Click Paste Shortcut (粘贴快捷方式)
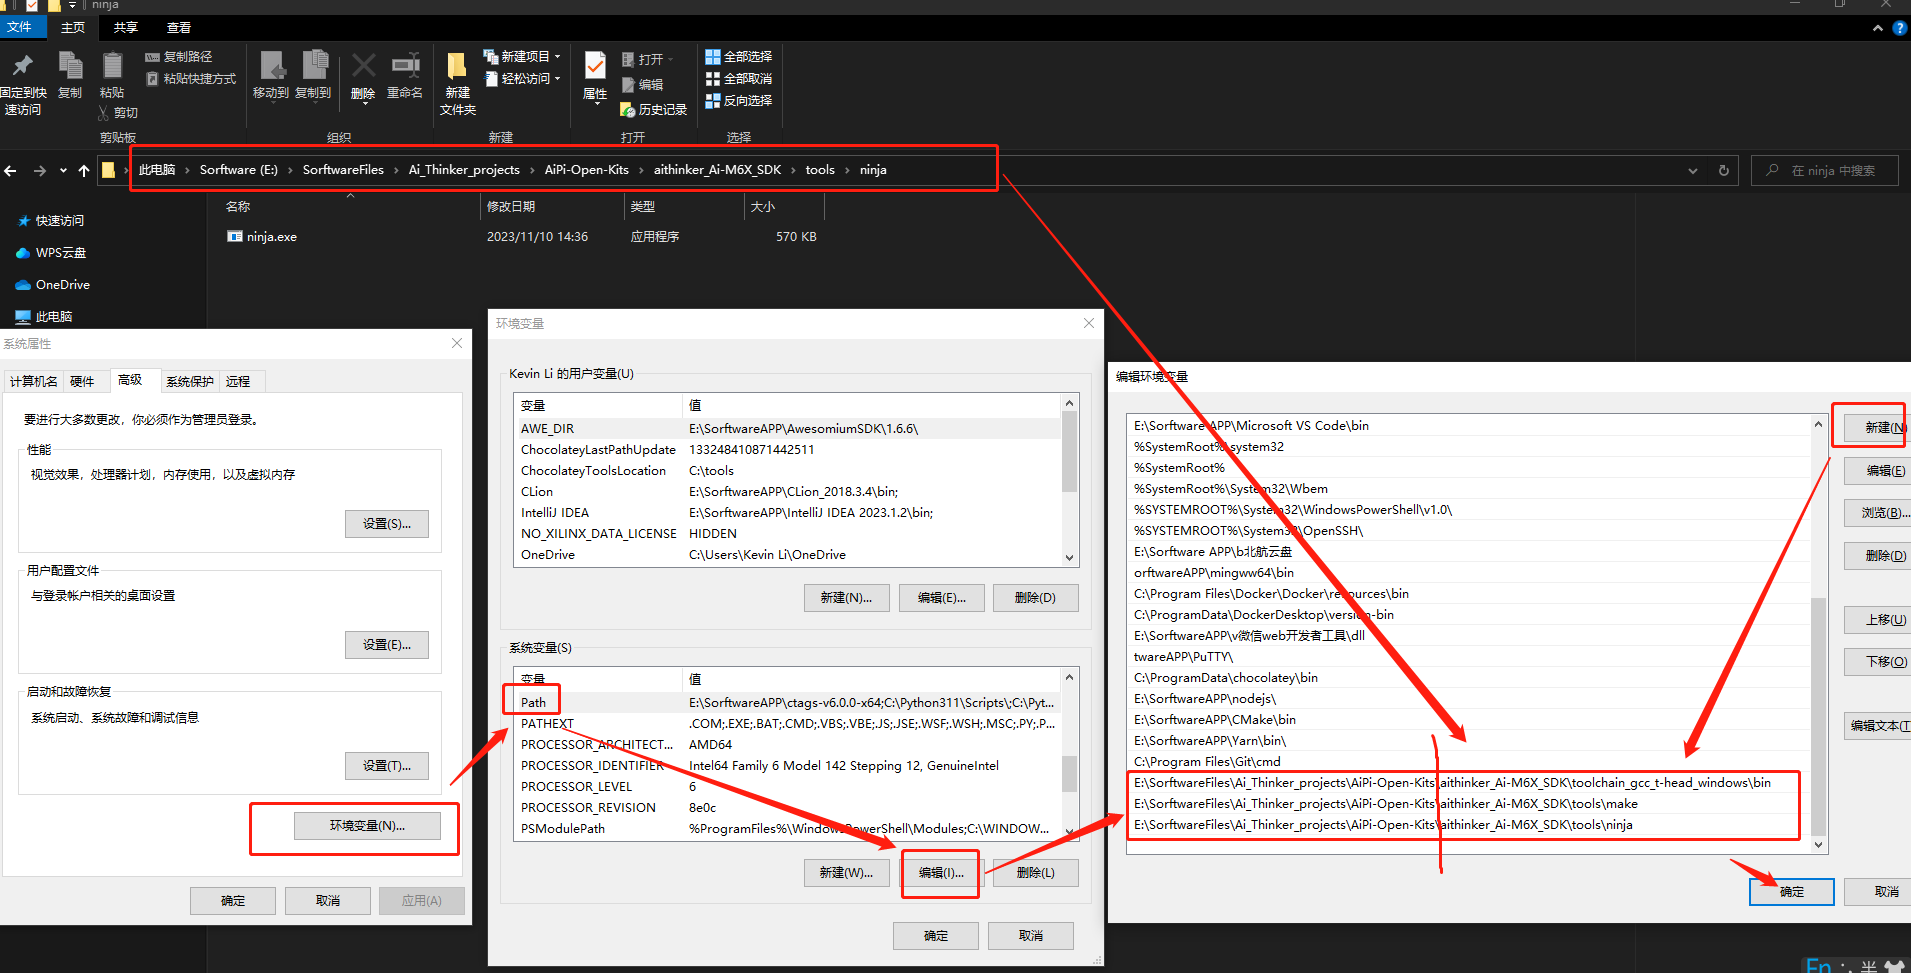The height and width of the screenshot is (973, 1911). tap(191, 78)
